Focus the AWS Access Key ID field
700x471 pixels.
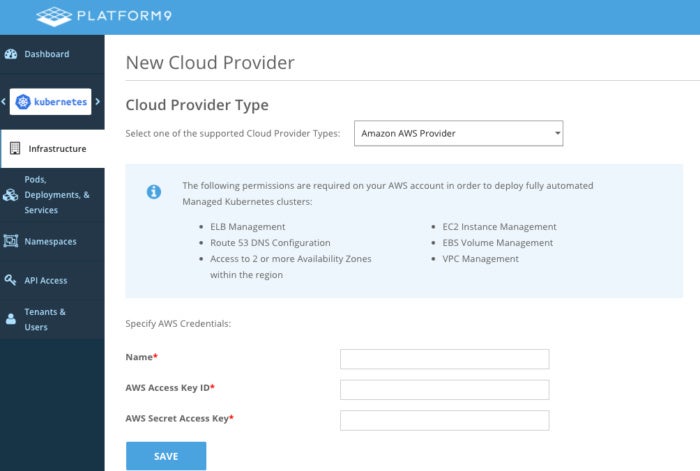click(445, 390)
